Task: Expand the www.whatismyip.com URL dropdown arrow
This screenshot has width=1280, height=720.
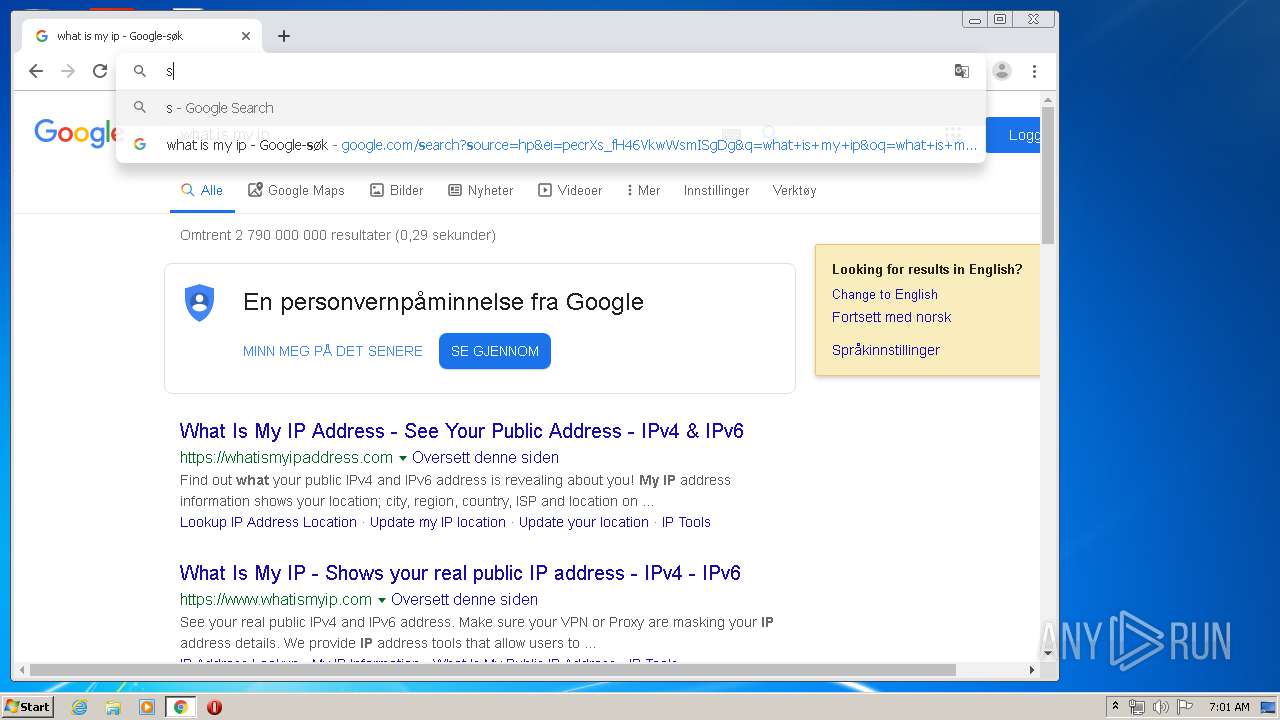Action: click(382, 600)
